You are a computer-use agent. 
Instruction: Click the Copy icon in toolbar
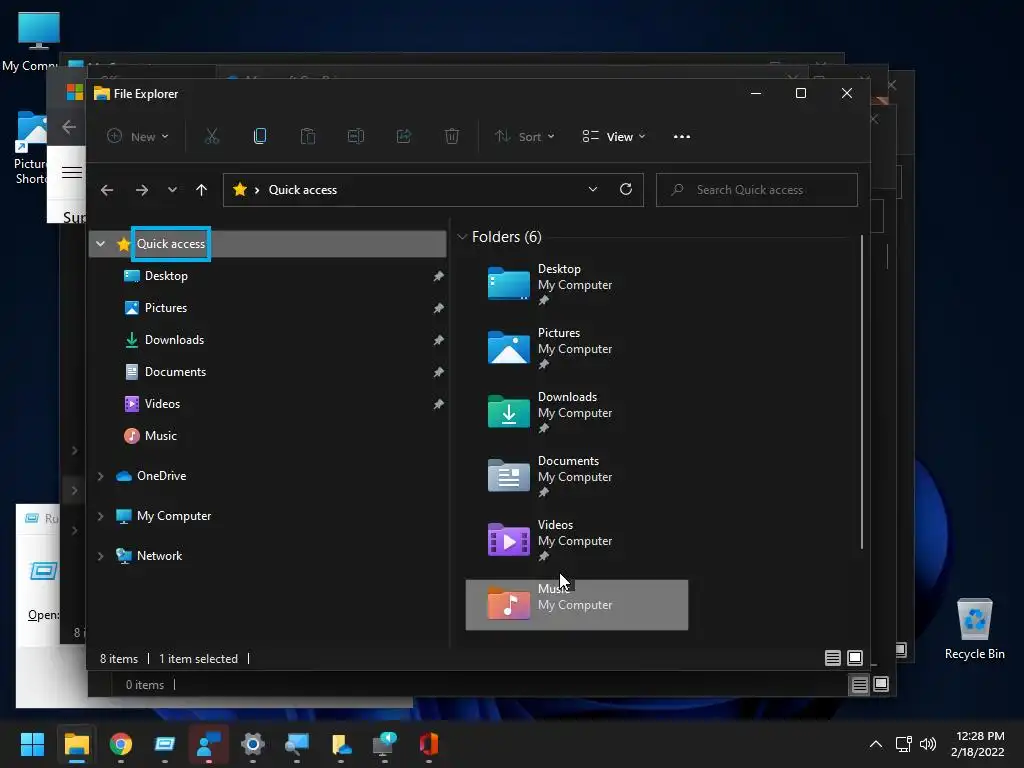pos(260,136)
